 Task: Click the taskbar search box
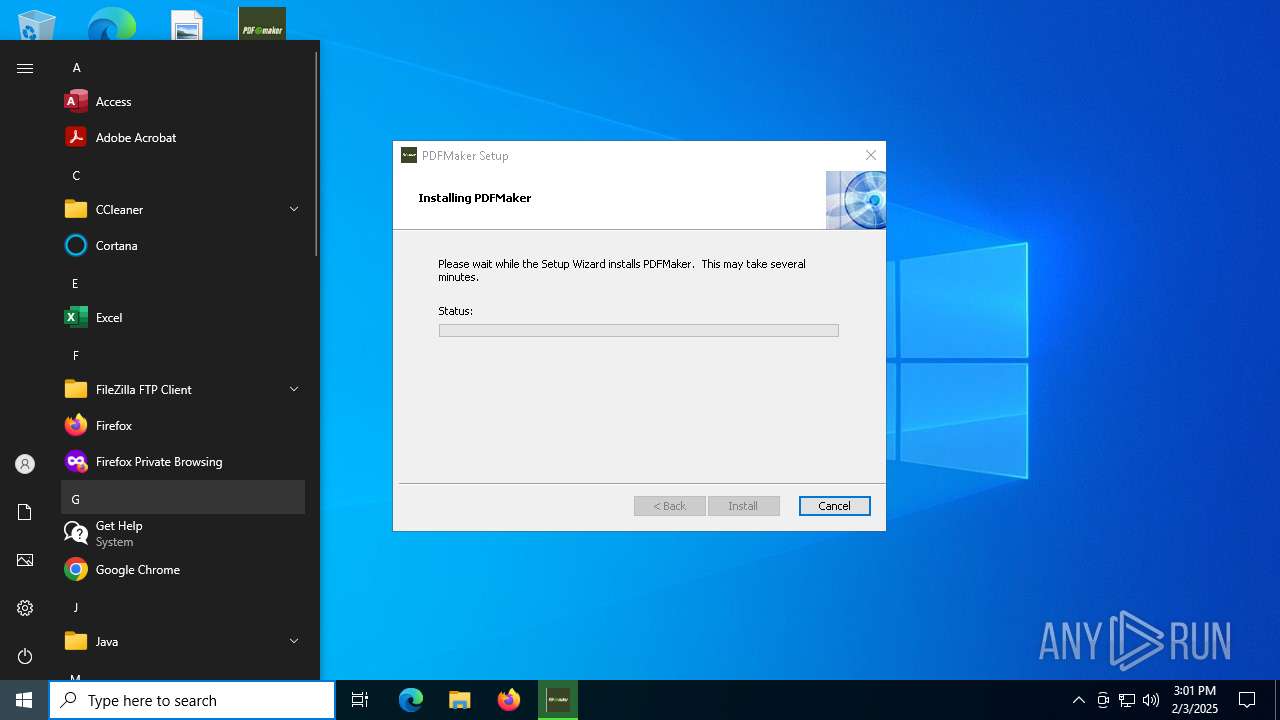pyautogui.click(x=192, y=700)
